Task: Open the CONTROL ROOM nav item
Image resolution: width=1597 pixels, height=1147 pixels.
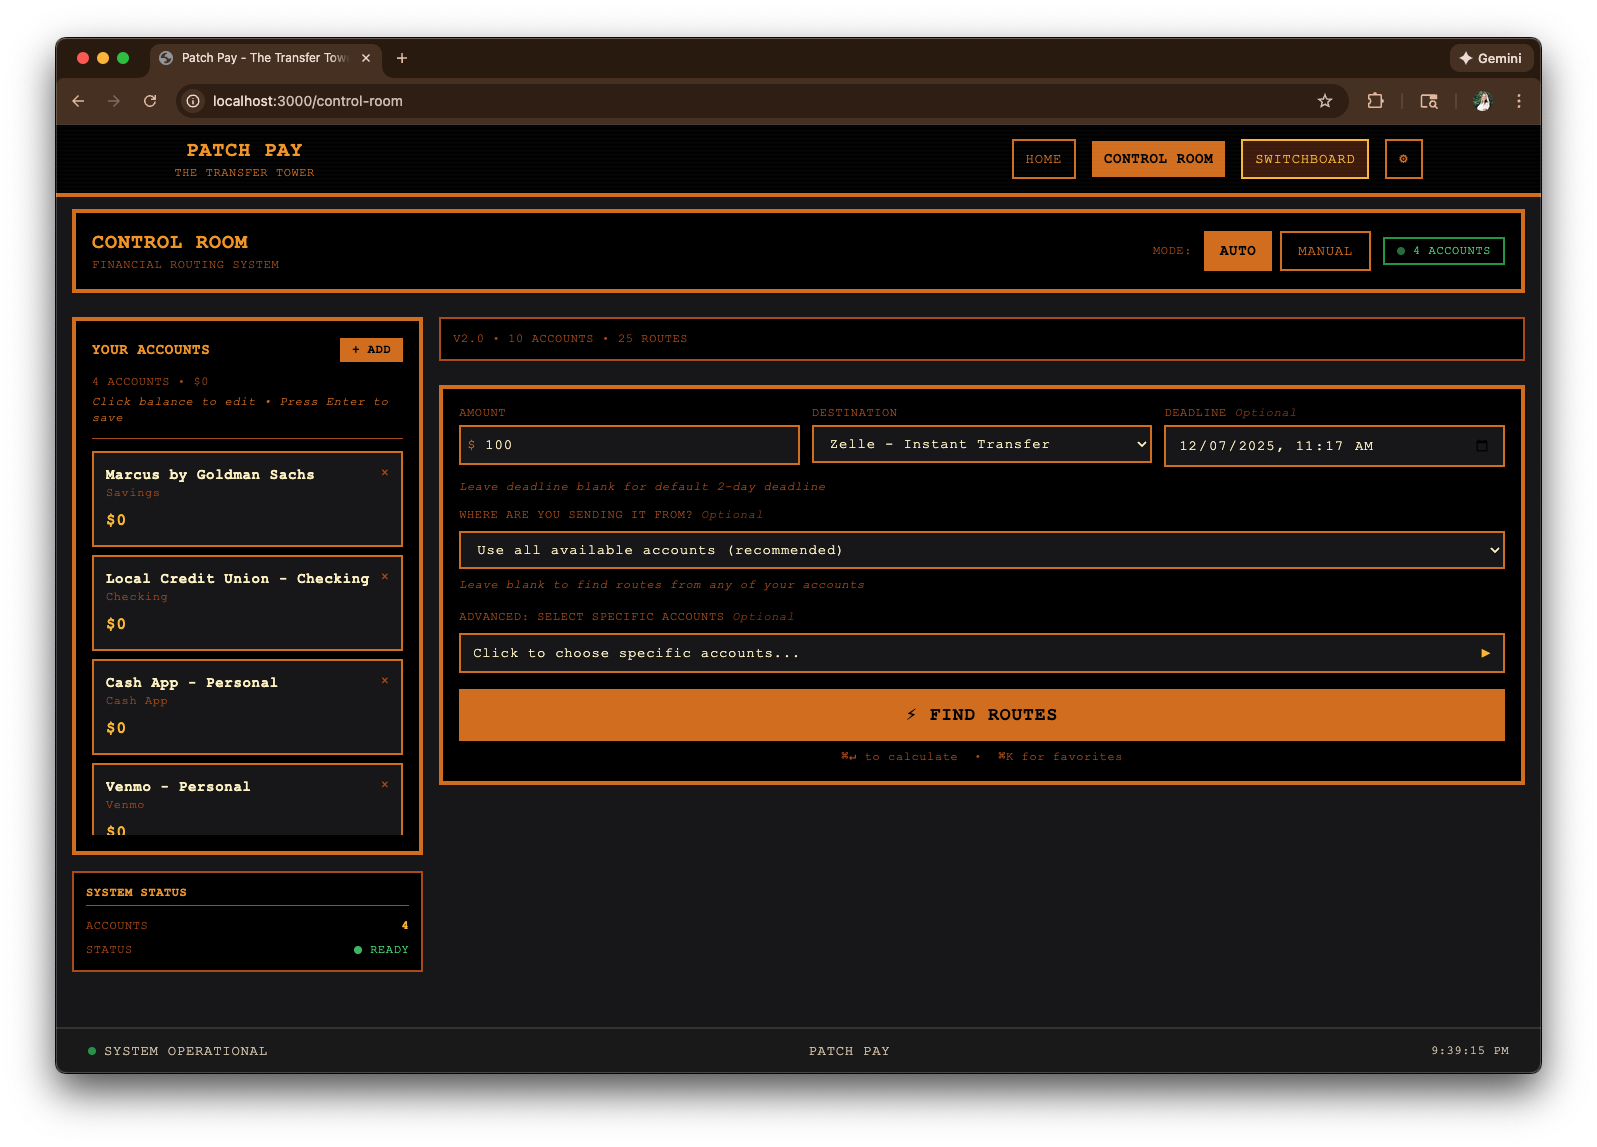Action: pos(1158,159)
